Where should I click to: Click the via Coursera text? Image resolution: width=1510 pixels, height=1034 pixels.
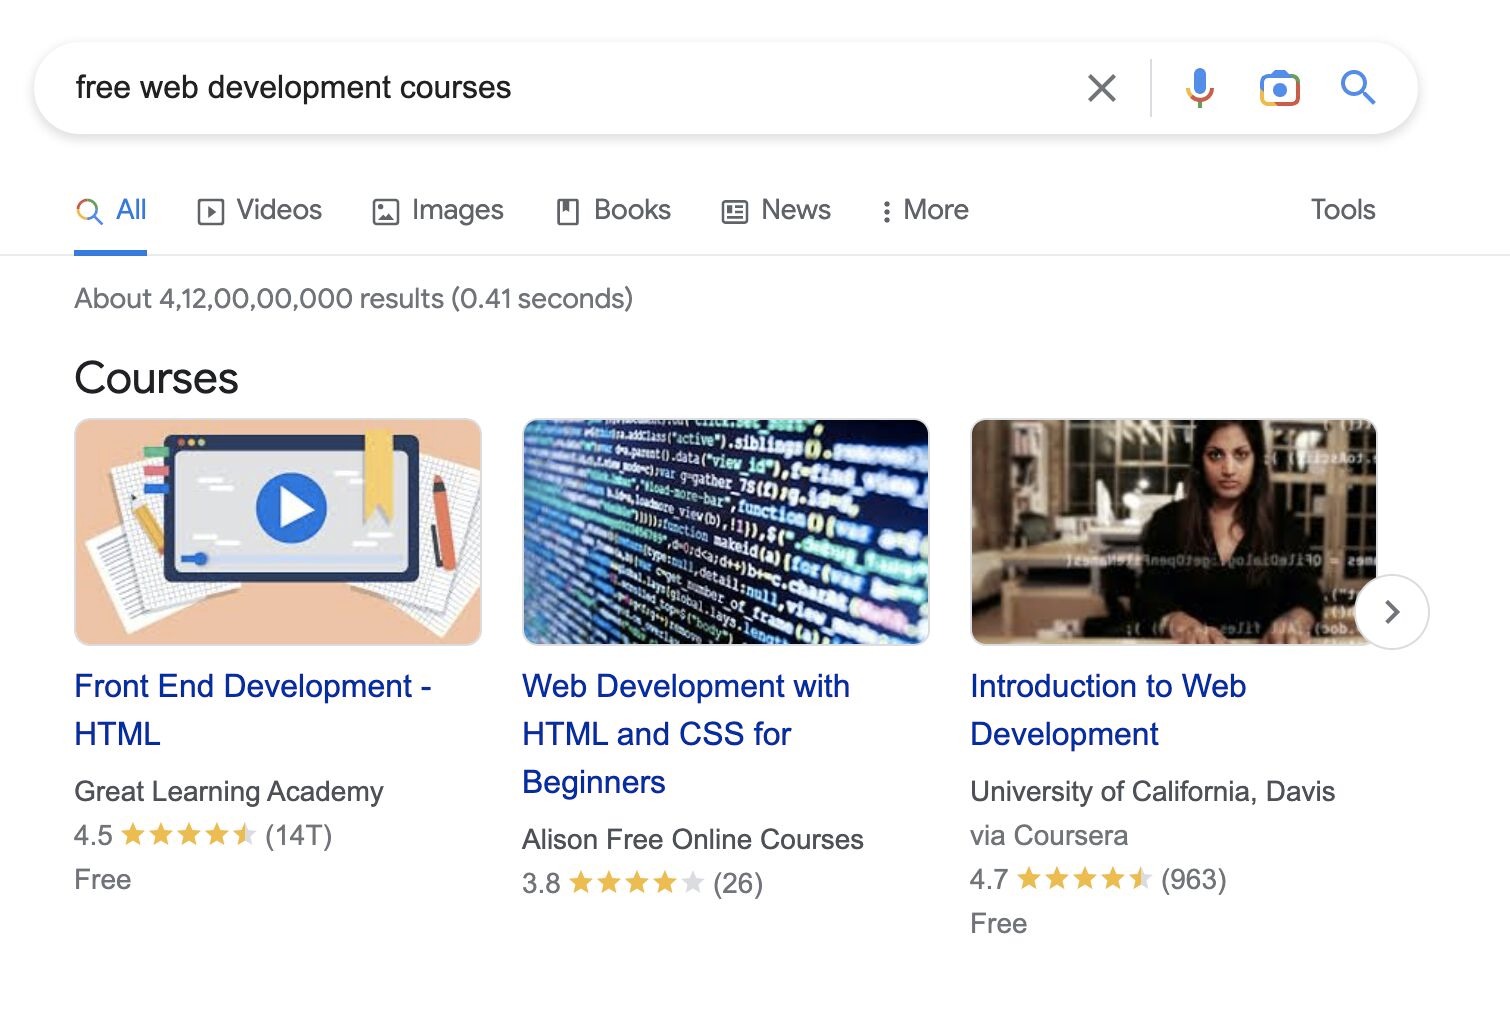coord(1049,835)
